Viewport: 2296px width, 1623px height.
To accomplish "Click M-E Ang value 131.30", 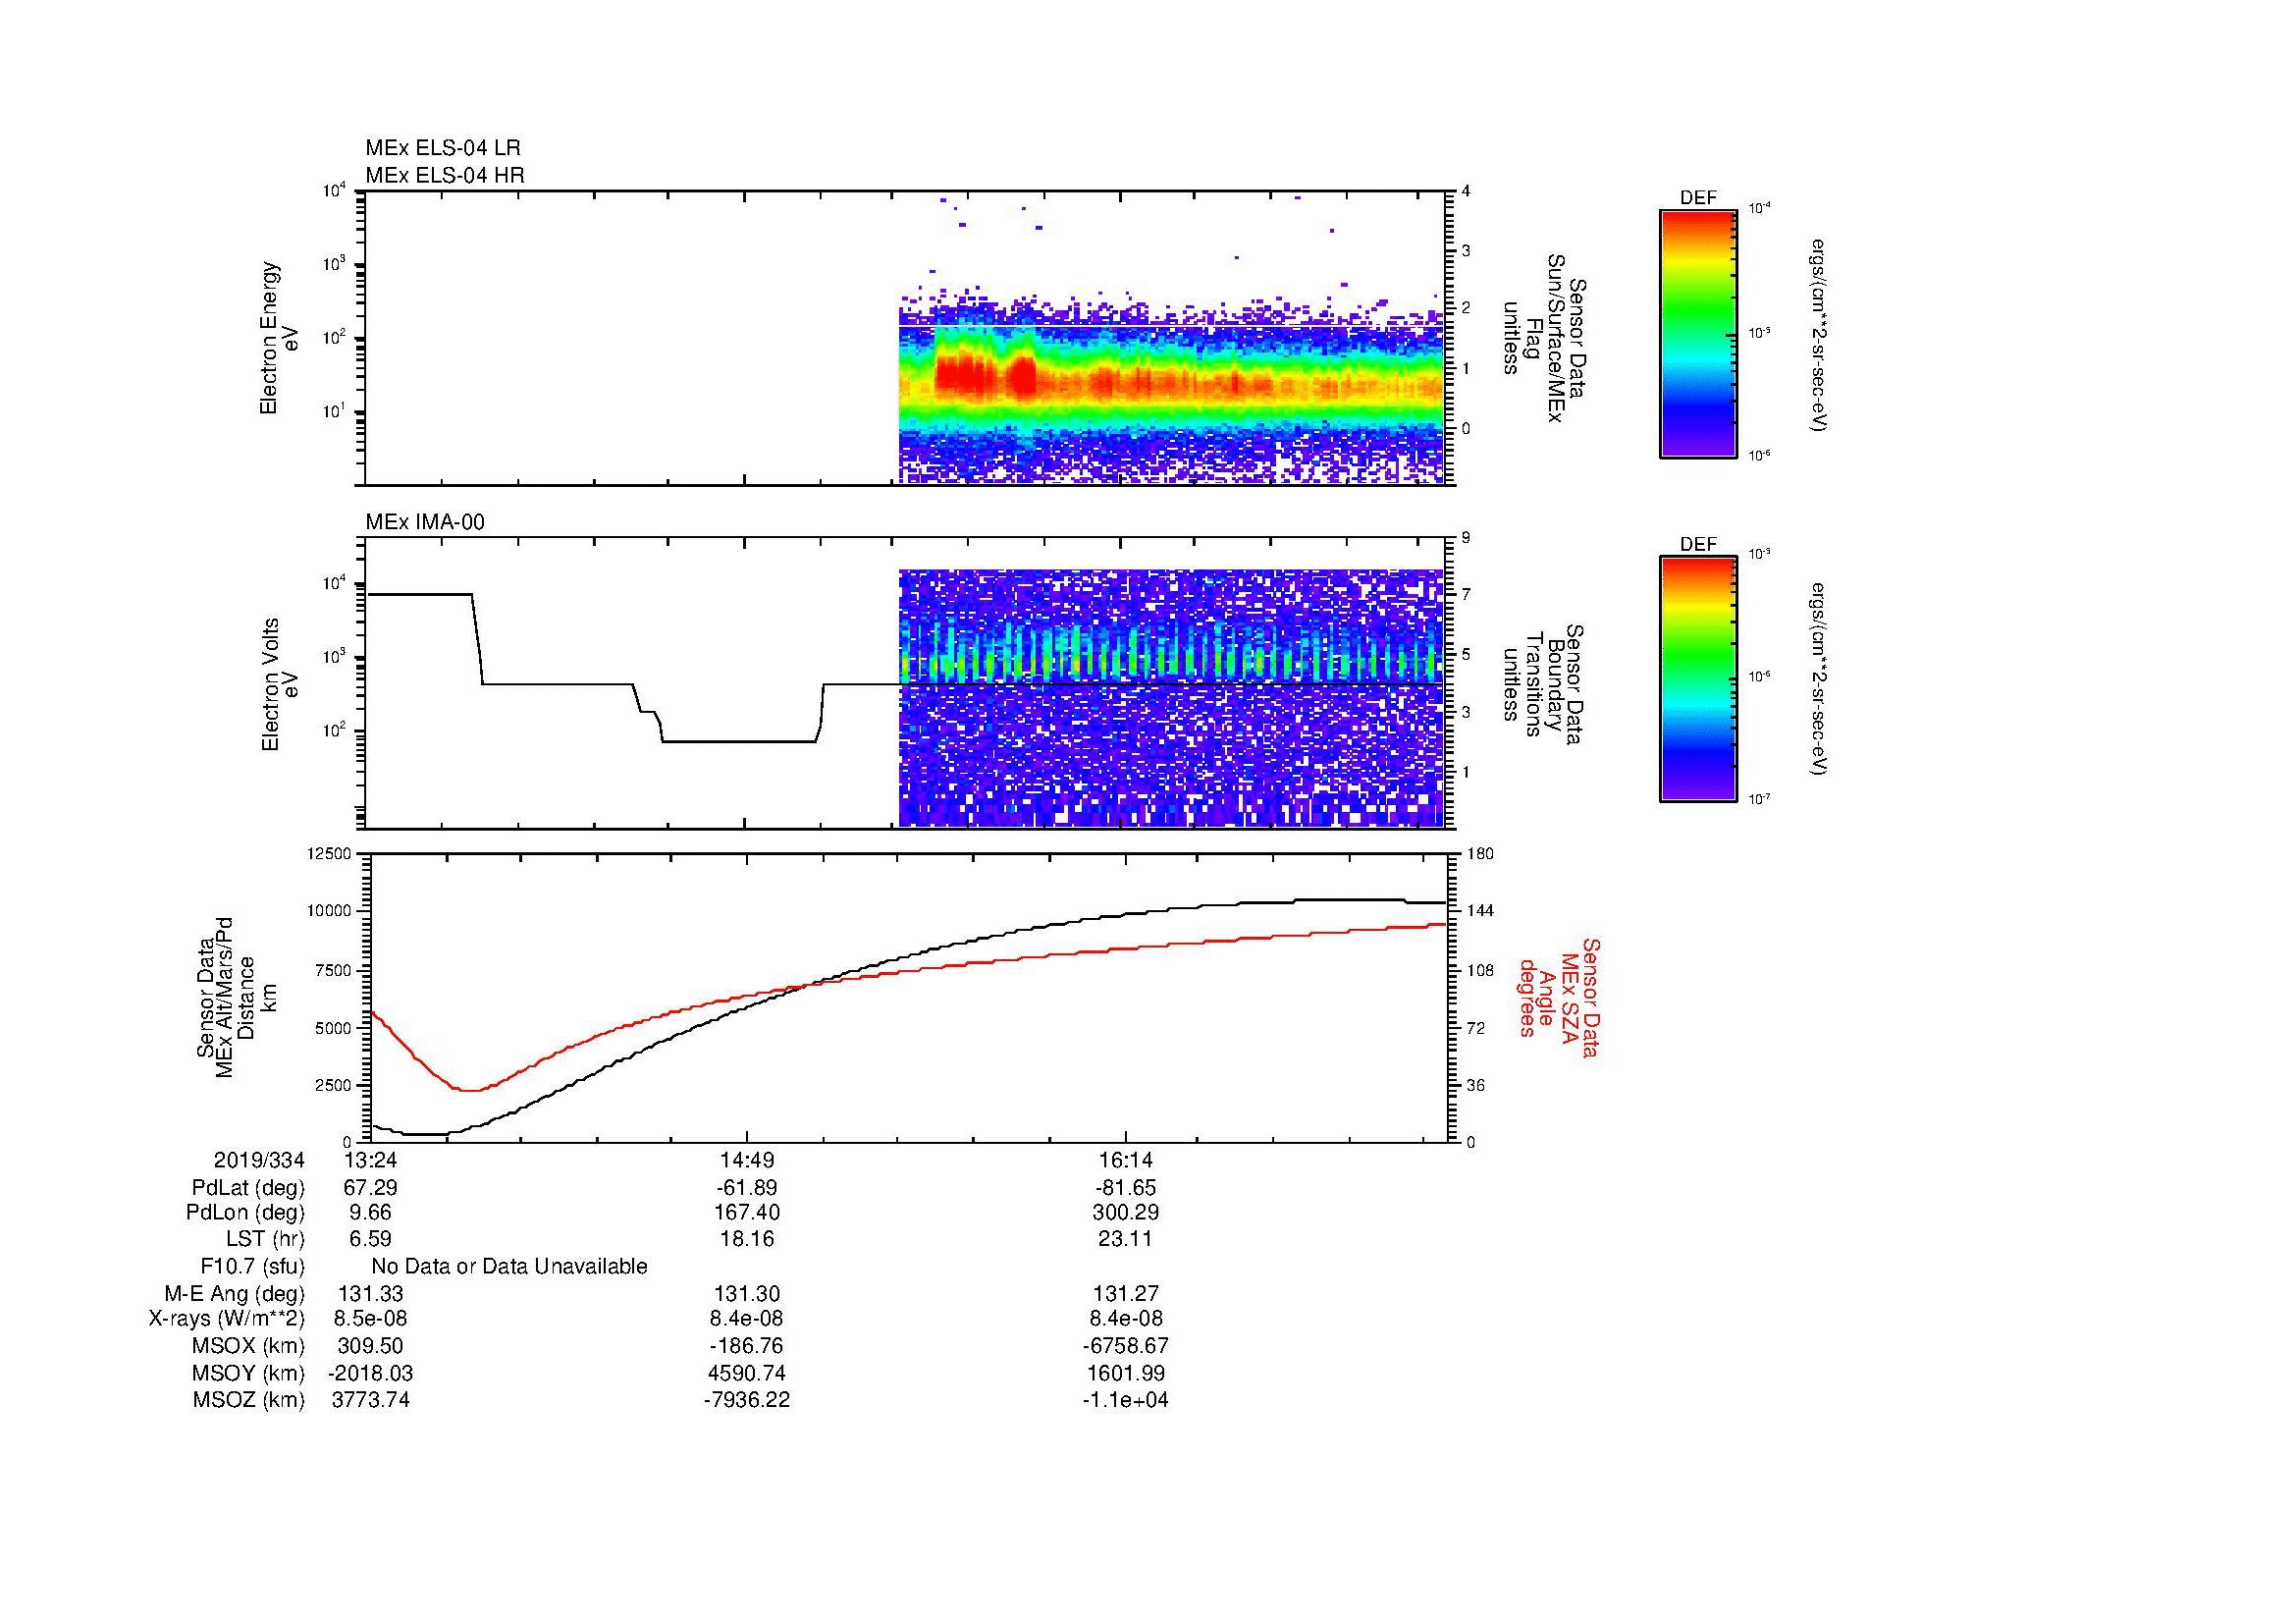I will pos(747,1294).
